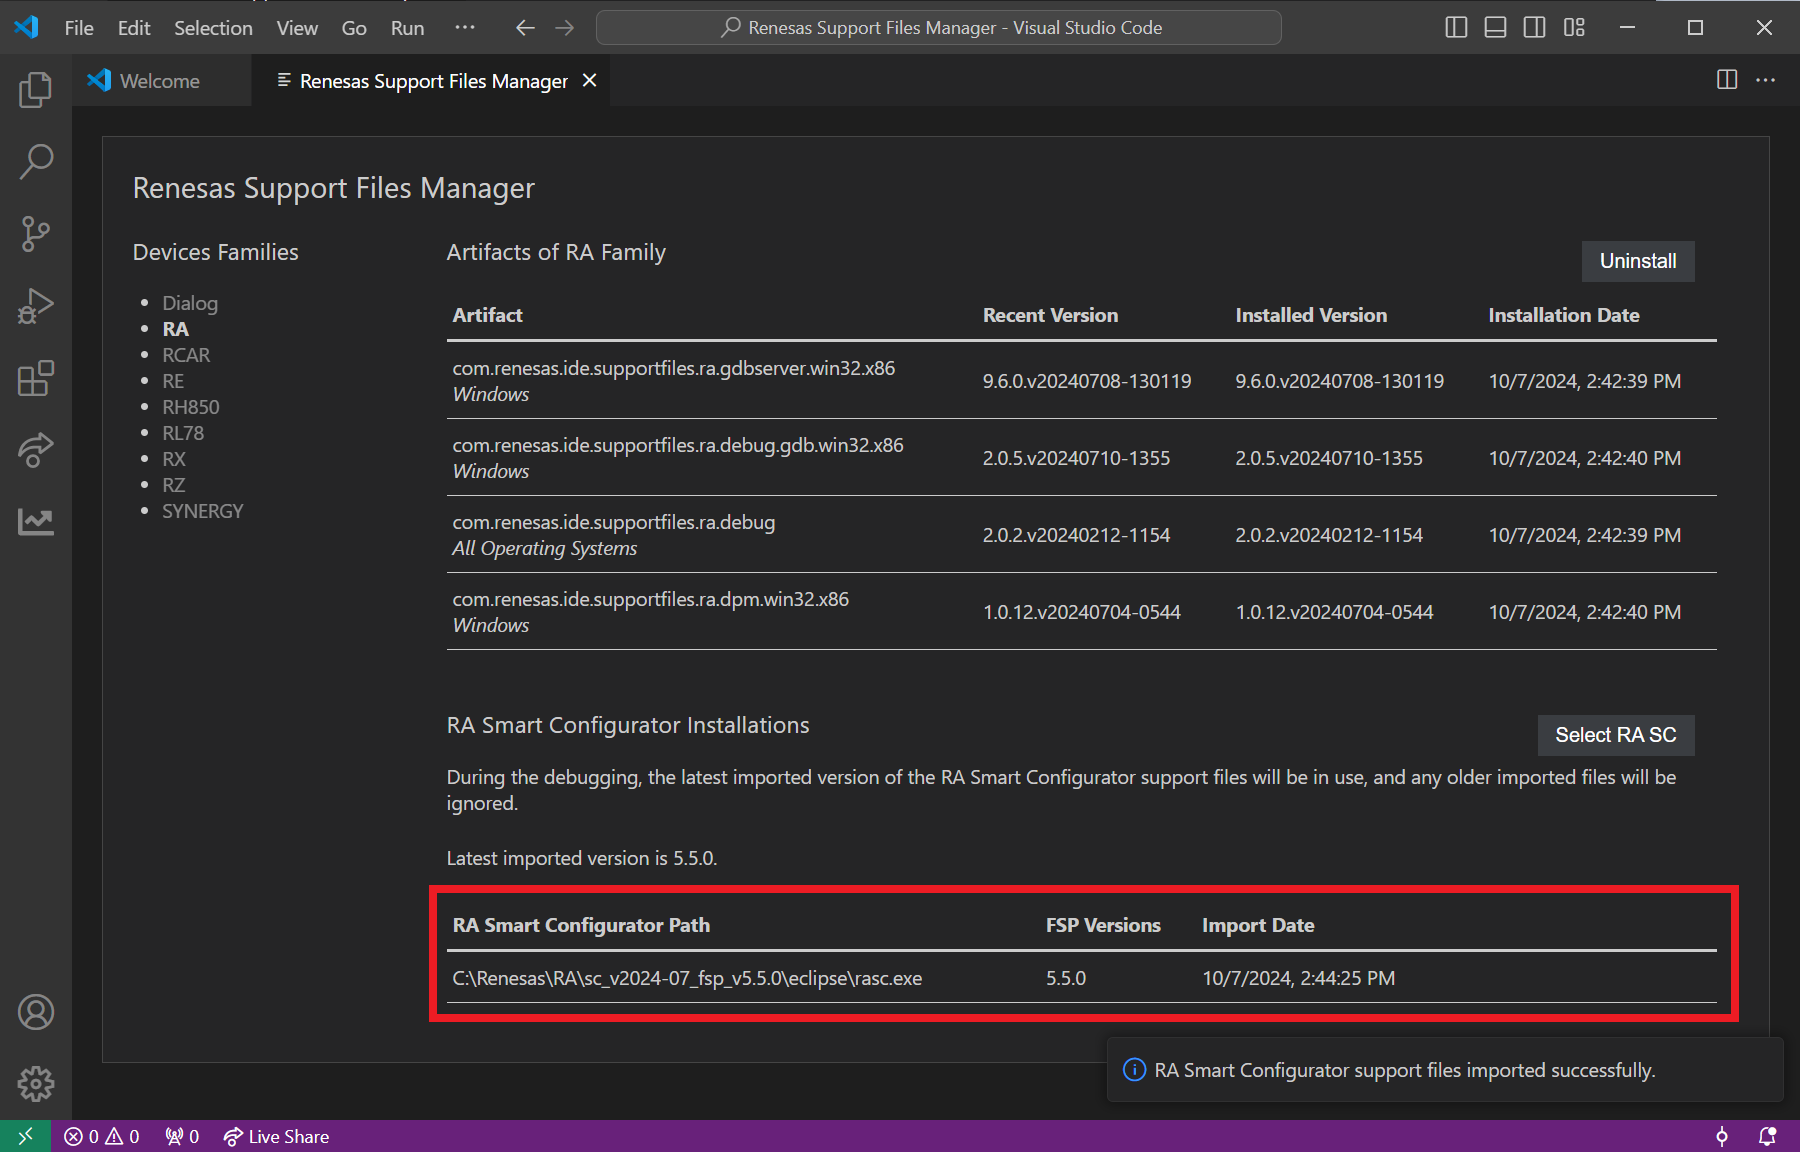Viewport: 1800px width, 1152px height.
Task: Click the remote window indicator in status bar
Action: [25, 1136]
